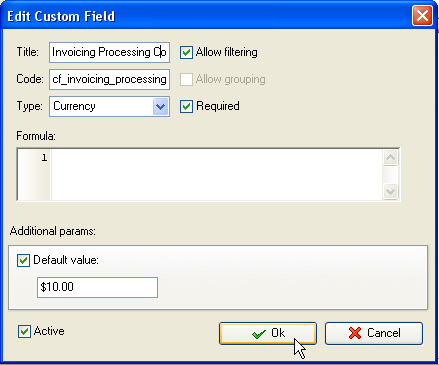Open the Type dropdown arrow
Image resolution: width=439 pixels, height=365 pixels.
pyautogui.click(x=161, y=107)
